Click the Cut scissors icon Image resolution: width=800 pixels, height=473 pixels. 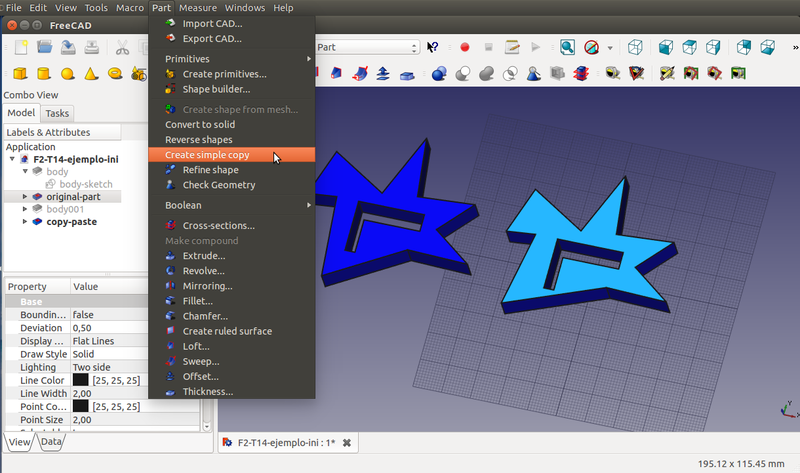[x=122, y=47]
